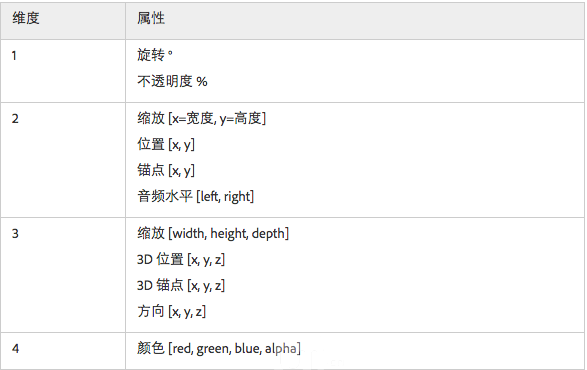
Task: Click the 方向 [x, y, z] entry
Action: 171,311
